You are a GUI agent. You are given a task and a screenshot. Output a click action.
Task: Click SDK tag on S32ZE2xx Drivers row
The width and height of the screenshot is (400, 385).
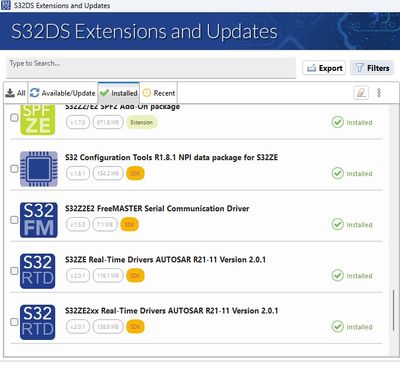pos(135,327)
